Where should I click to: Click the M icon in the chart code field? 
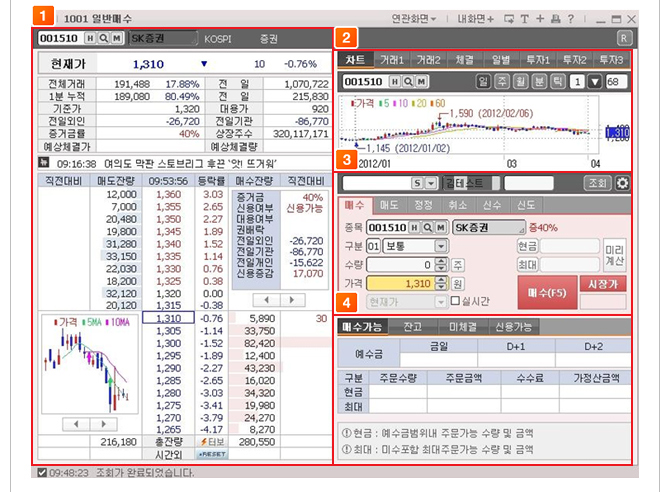[x=421, y=82]
